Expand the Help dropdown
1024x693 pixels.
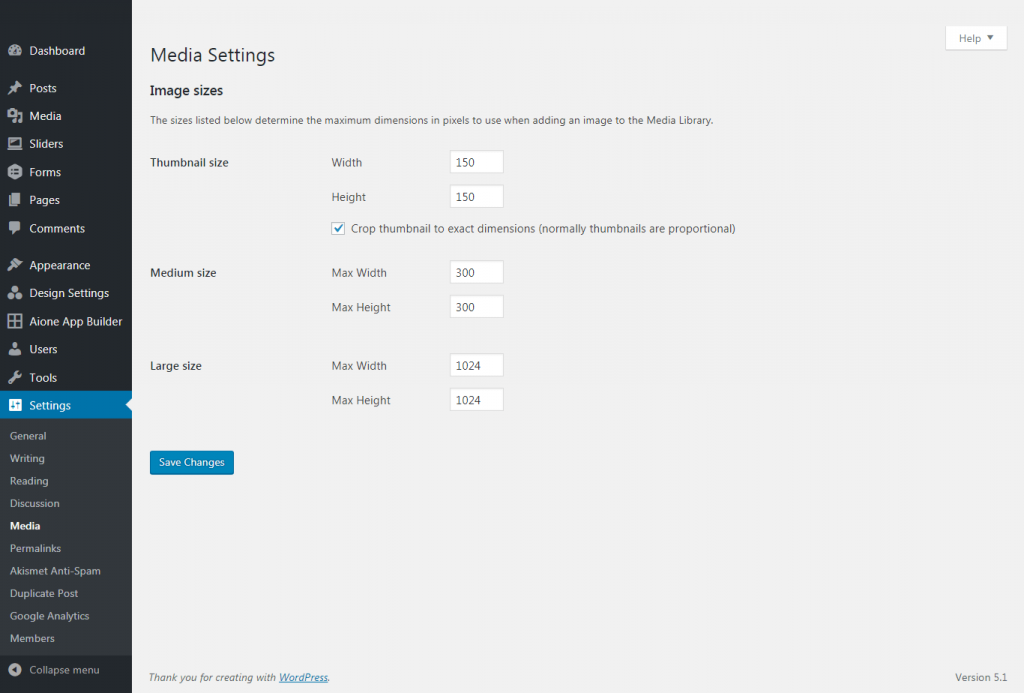tap(976, 38)
